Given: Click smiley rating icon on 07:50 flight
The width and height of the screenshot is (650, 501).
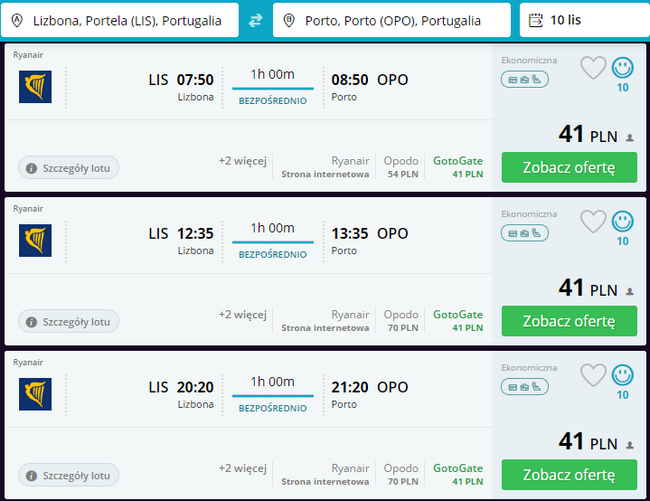Looking at the screenshot, I should tap(622, 68).
